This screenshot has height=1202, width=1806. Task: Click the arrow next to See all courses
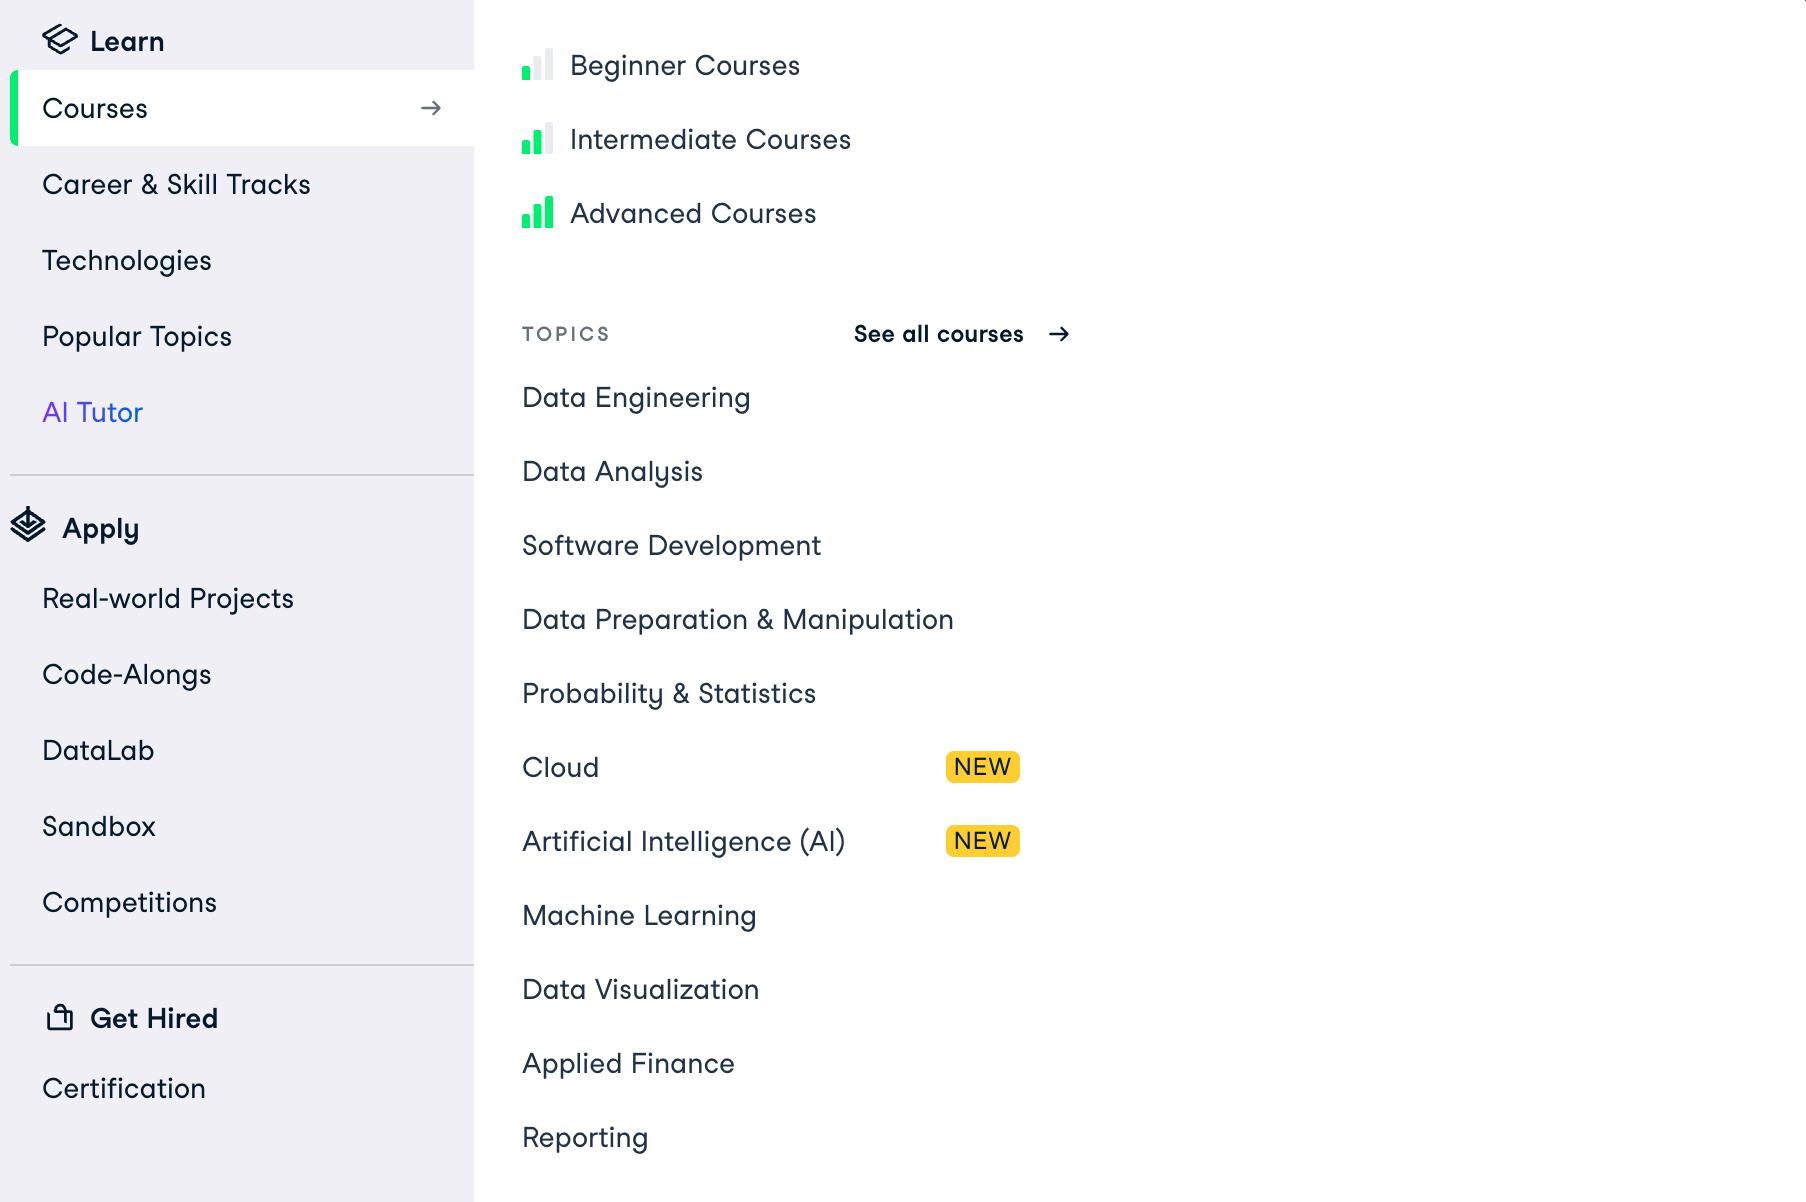(1059, 334)
